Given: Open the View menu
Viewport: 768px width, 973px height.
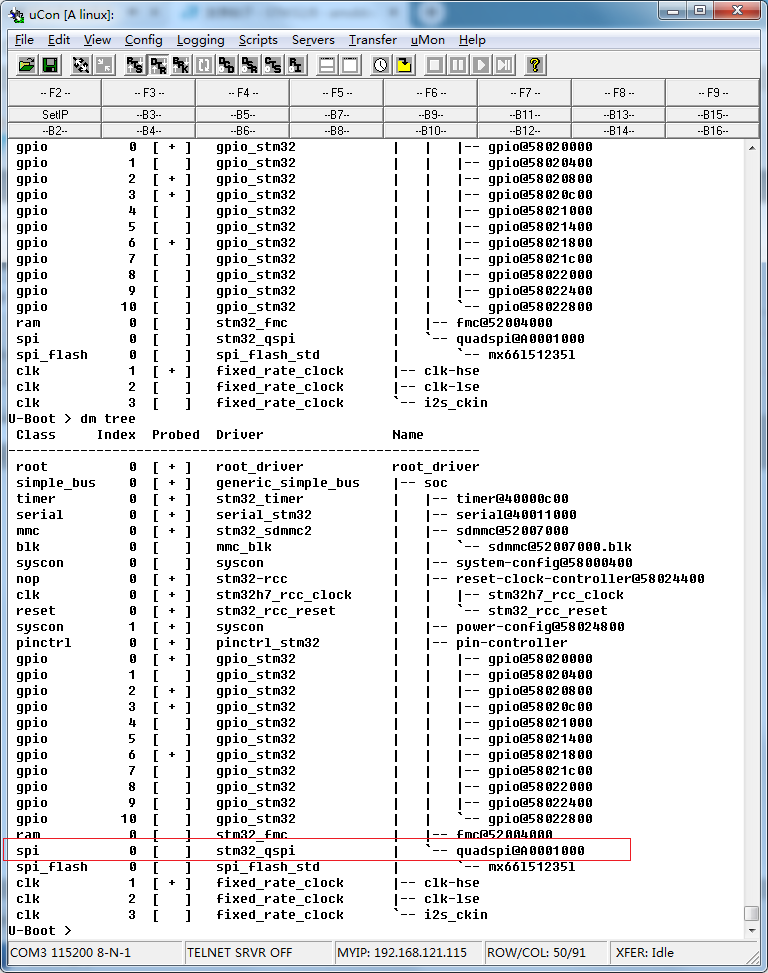Looking at the screenshot, I should coord(97,40).
